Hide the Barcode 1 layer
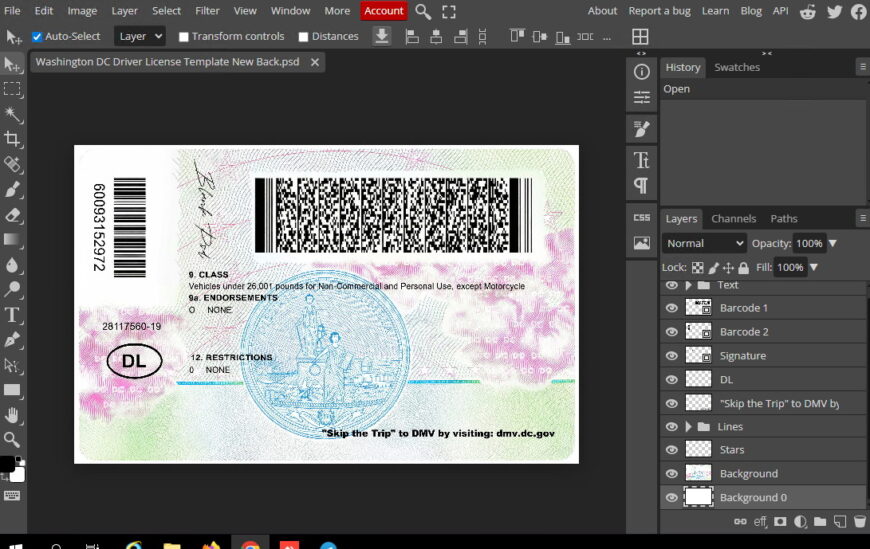The image size is (870, 549). coord(671,308)
